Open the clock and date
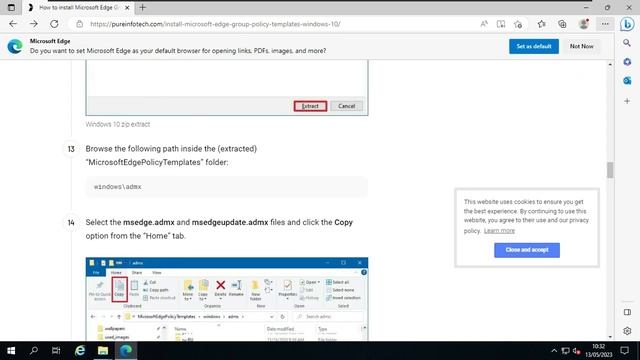This screenshot has width=640, height=360. 598,351
